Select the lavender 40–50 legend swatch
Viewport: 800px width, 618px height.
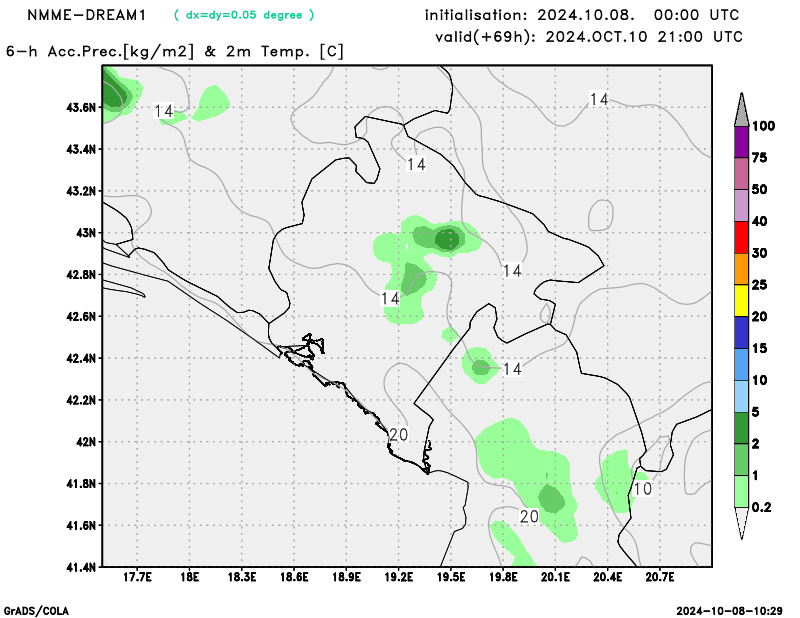[741, 205]
